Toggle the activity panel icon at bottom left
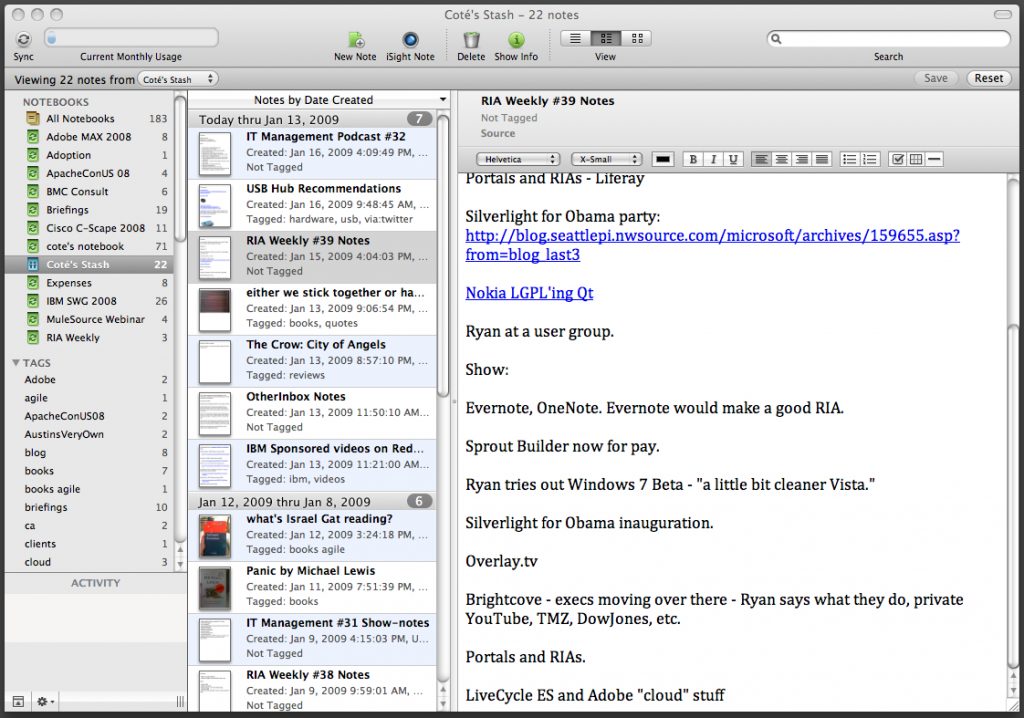This screenshot has width=1024, height=718. (x=18, y=702)
